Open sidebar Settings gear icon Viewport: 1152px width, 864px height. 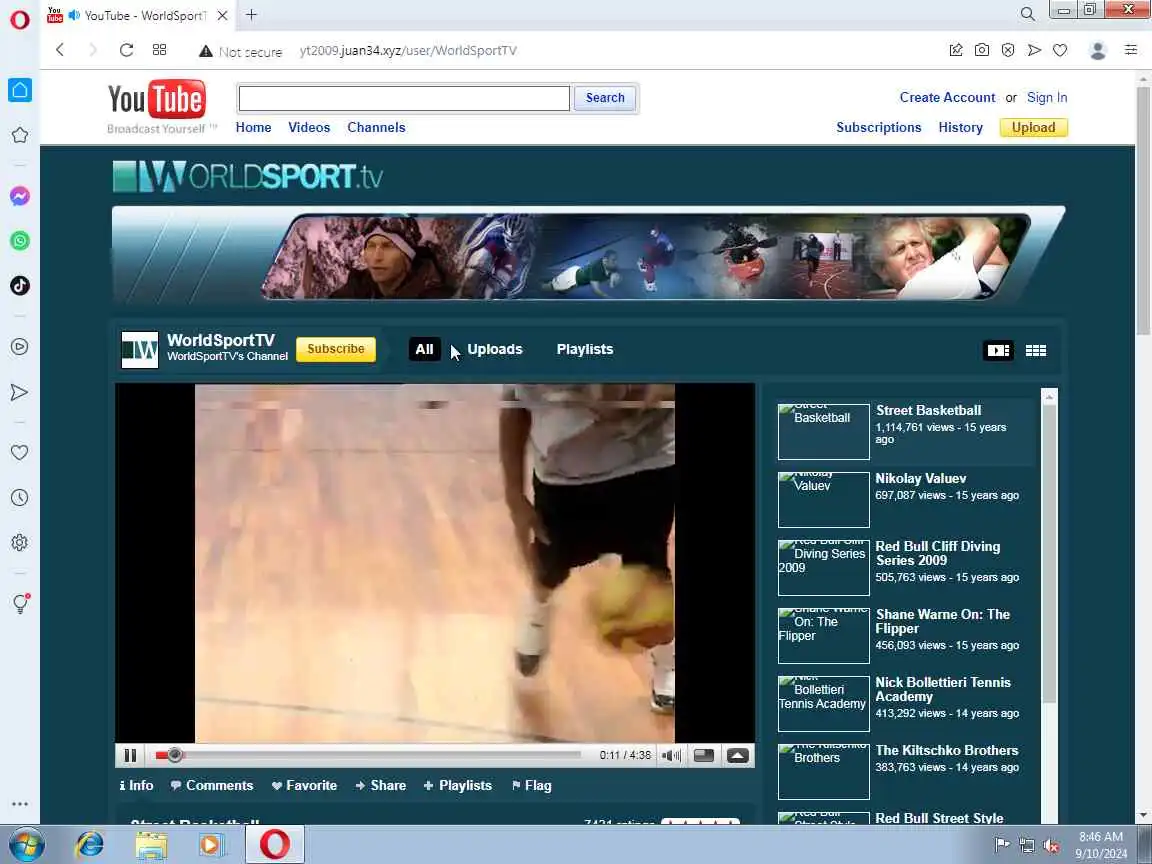point(20,543)
